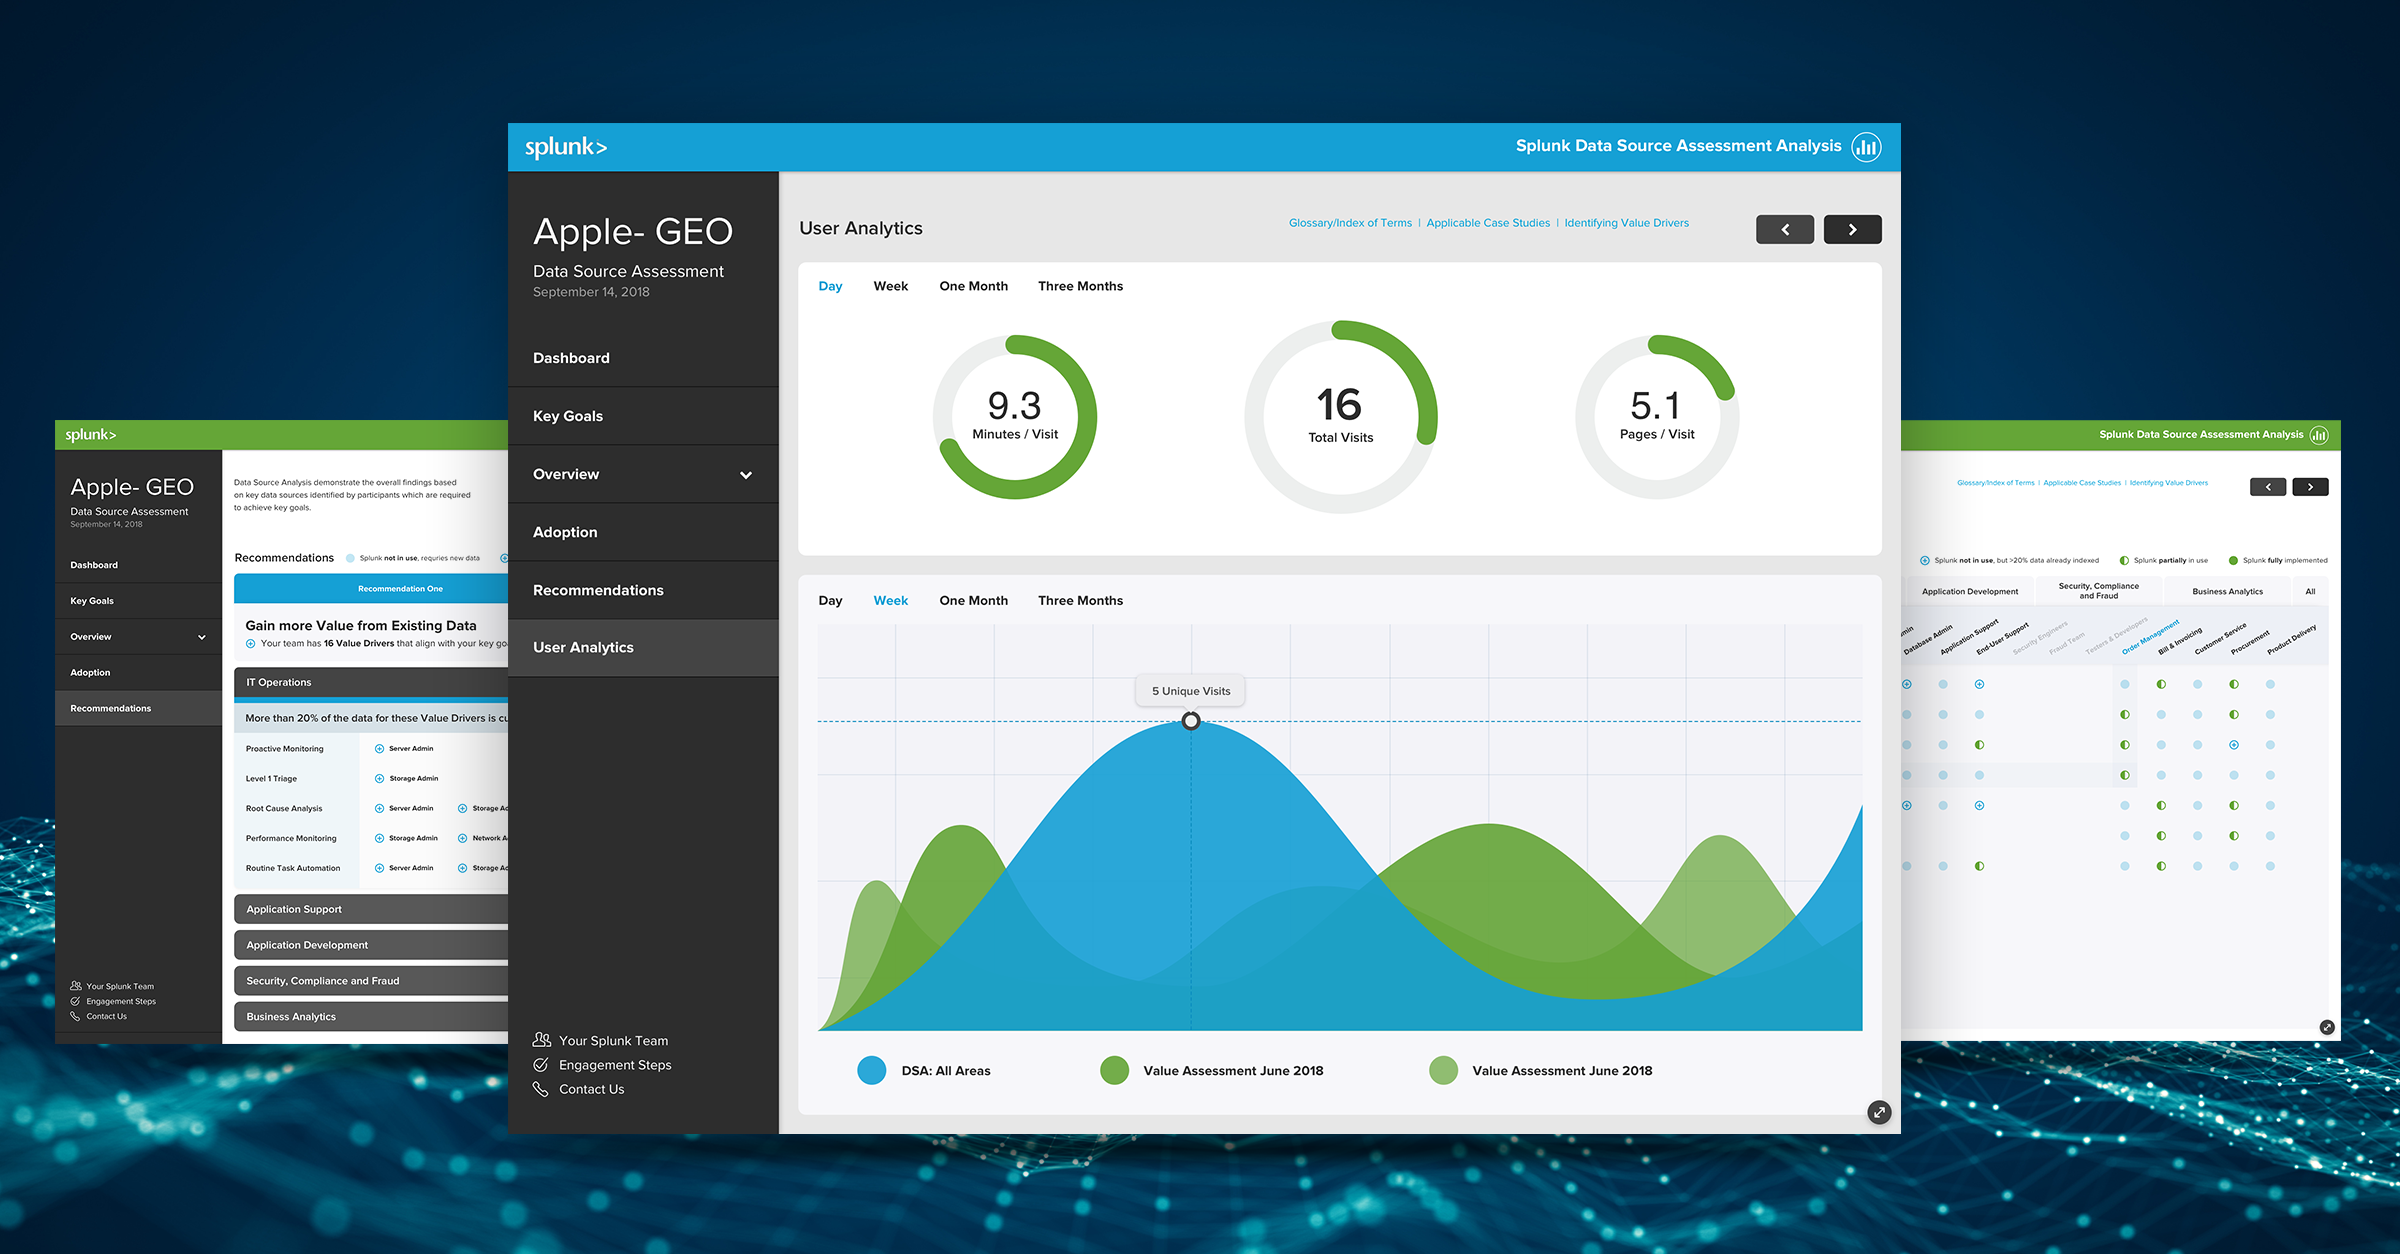
Task: Click plus icon beside Server Admin, Routine Task Automation row
Action: pos(379,868)
